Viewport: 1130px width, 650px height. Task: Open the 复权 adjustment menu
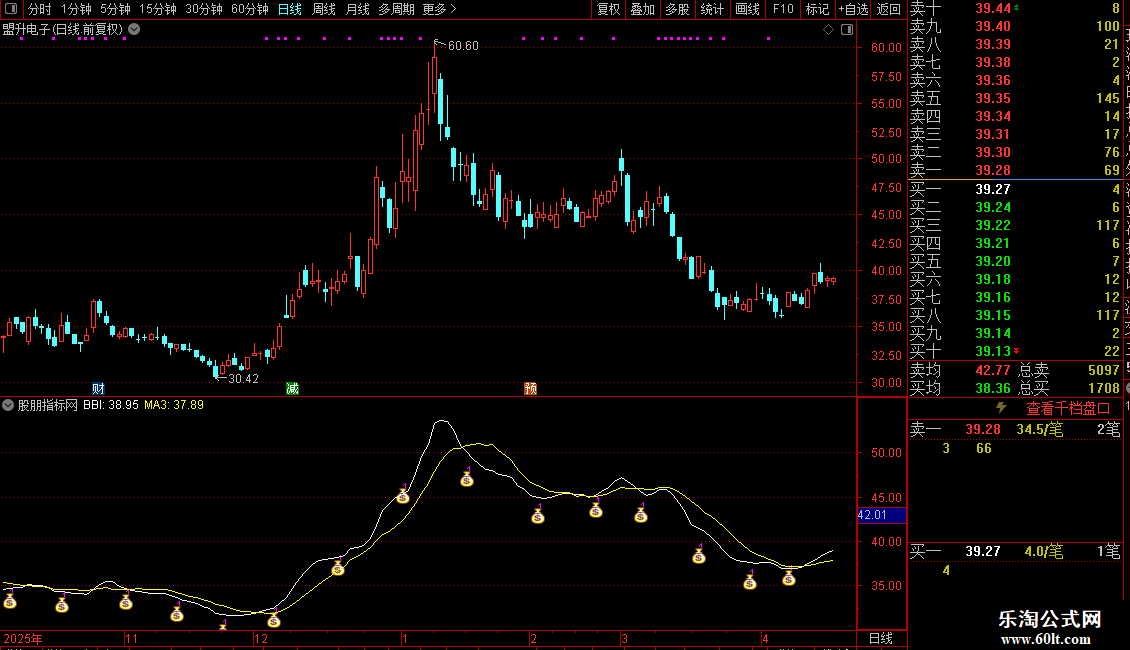click(608, 9)
